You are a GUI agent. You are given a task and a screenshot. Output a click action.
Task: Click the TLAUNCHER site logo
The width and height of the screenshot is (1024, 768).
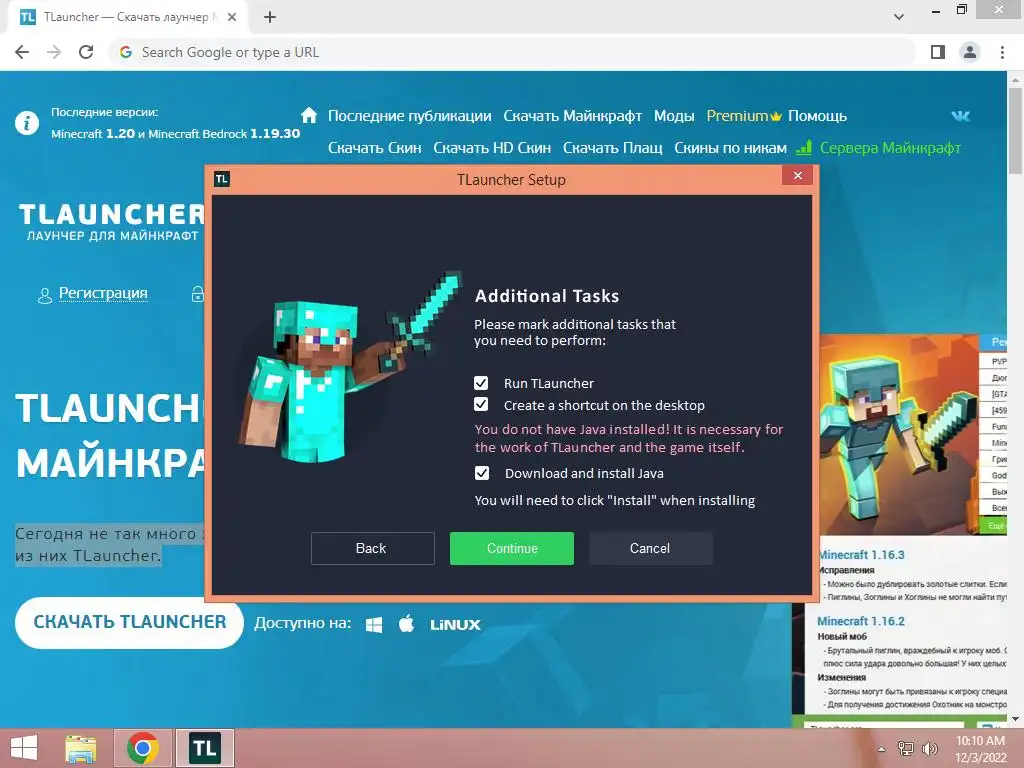(x=112, y=221)
